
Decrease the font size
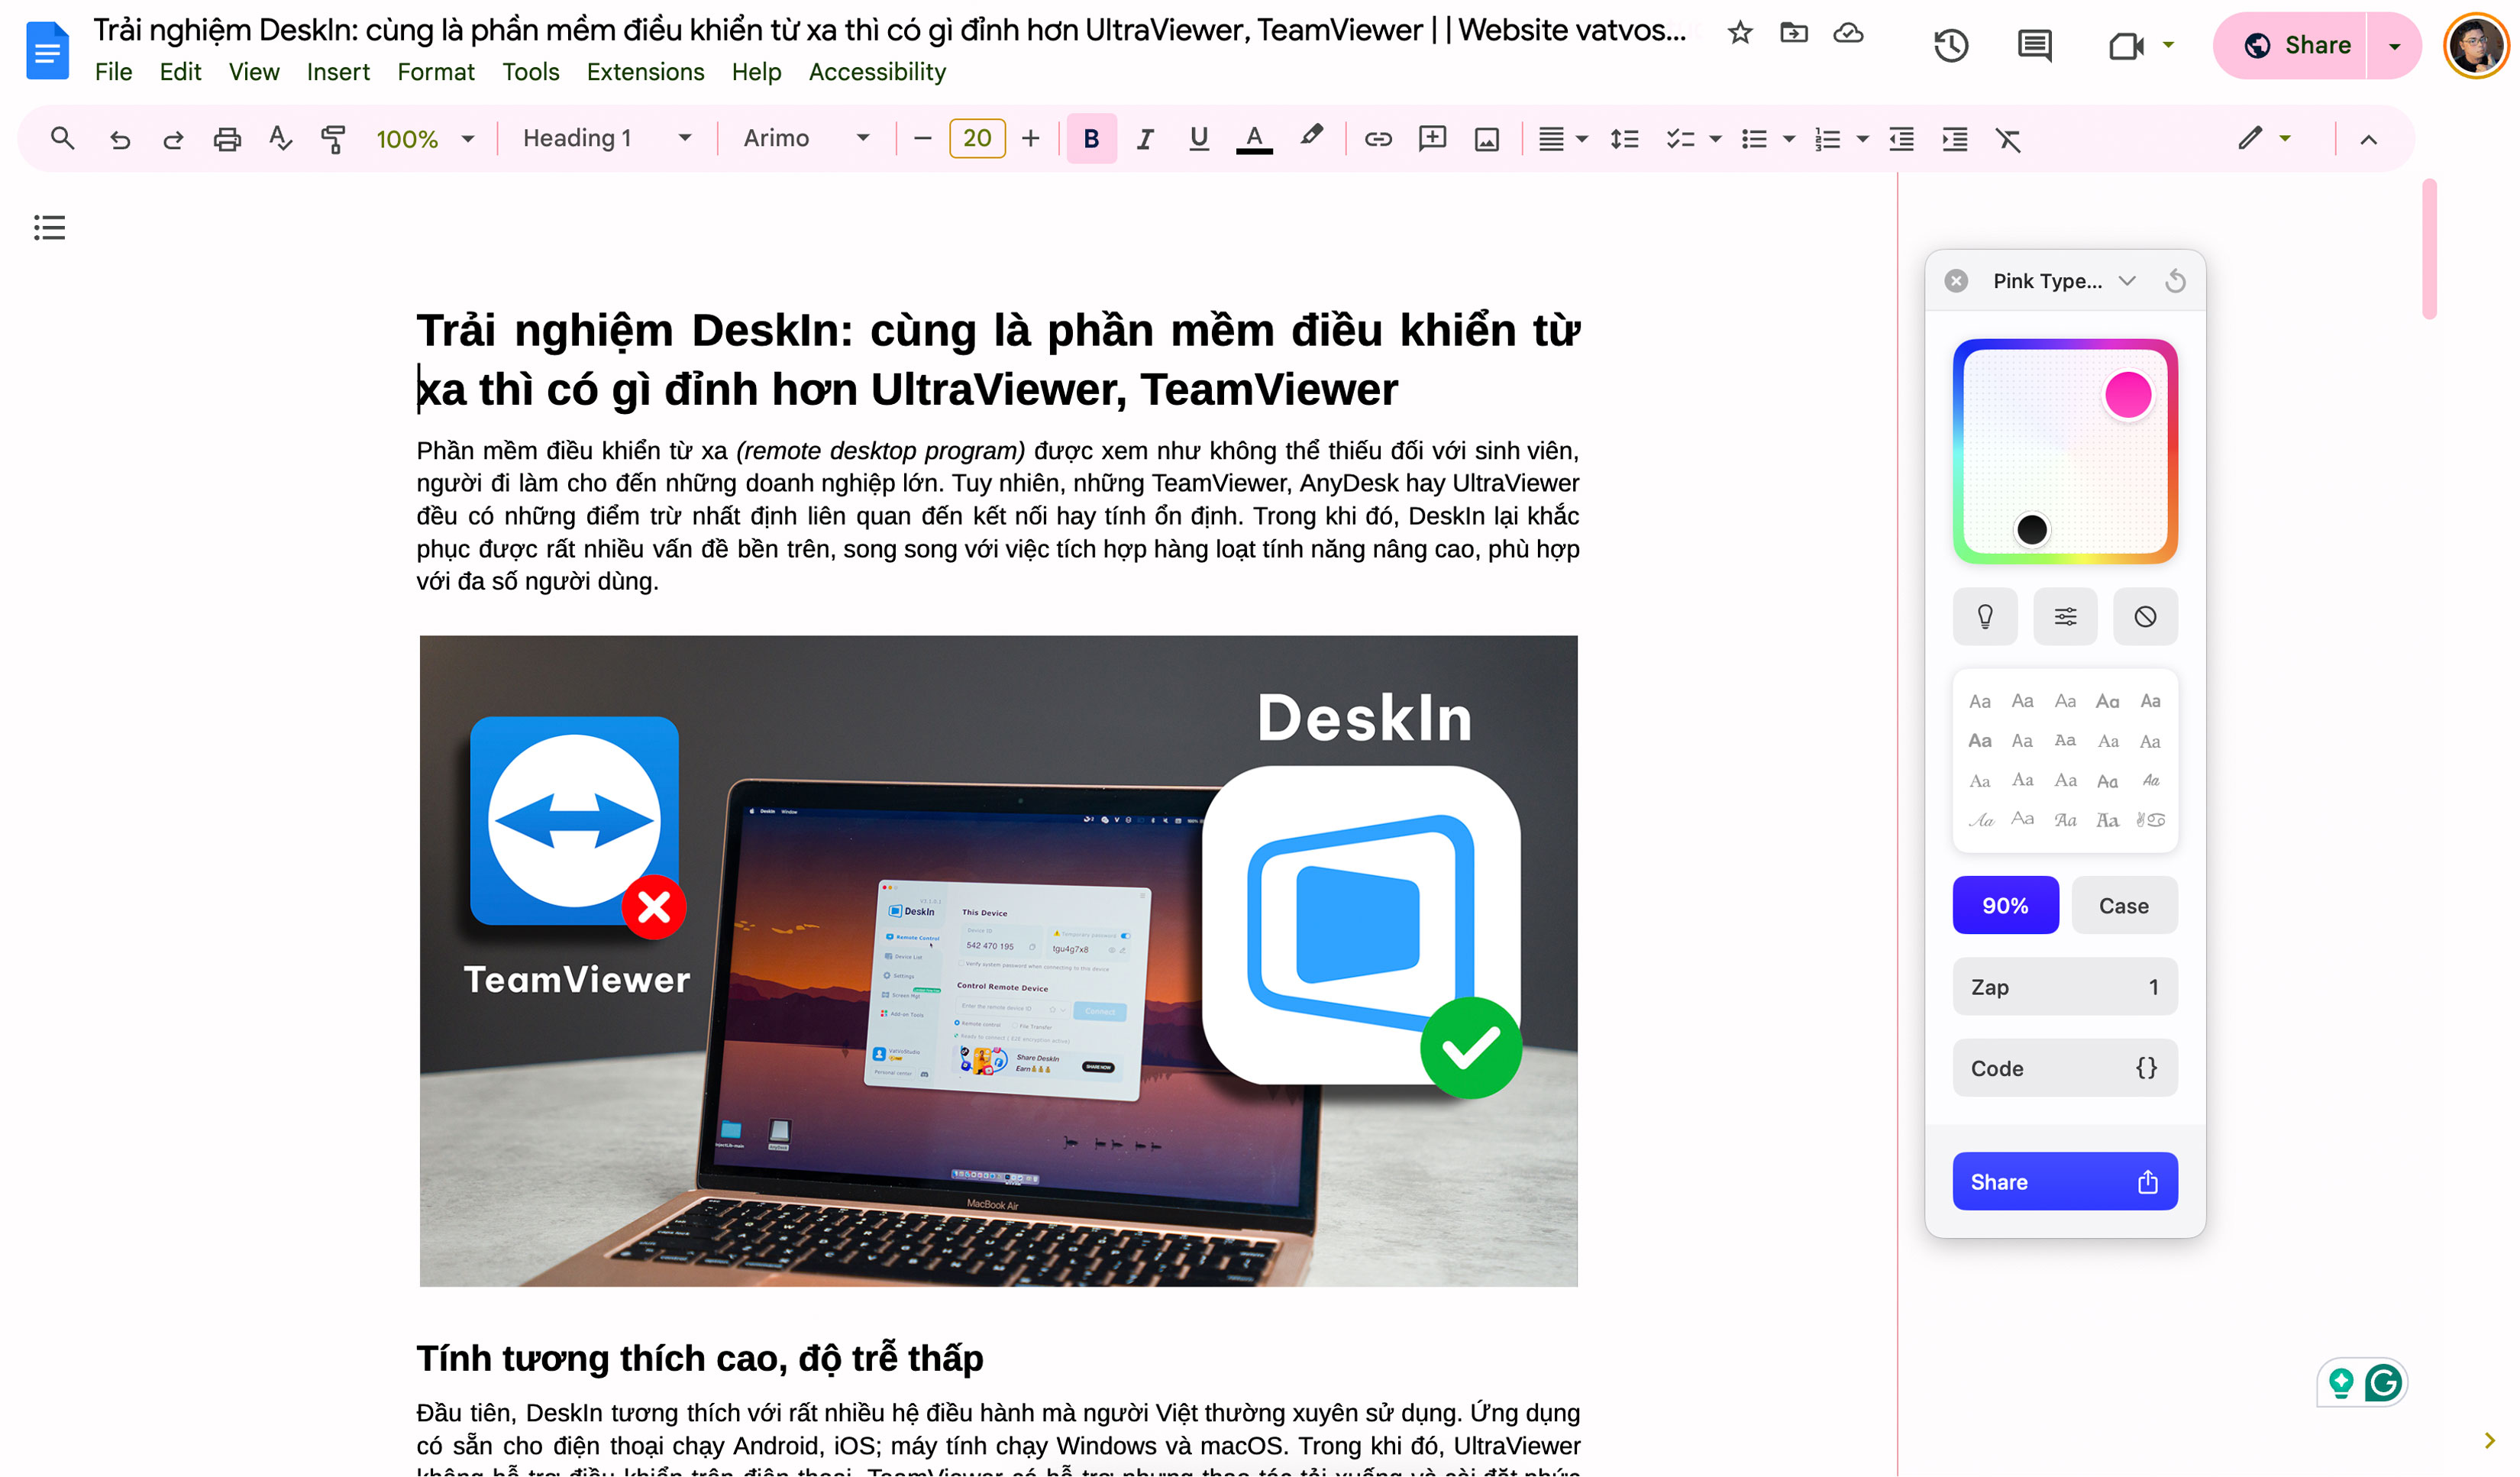[923, 139]
